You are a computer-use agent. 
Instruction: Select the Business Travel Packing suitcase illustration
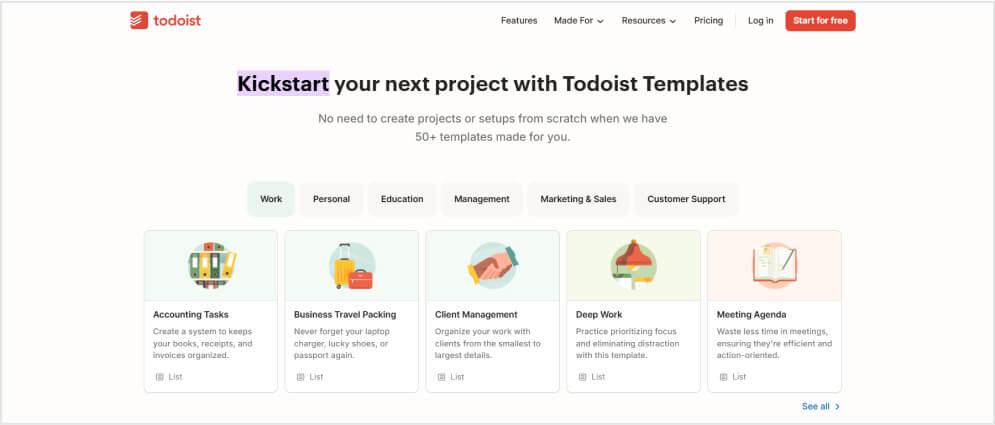352,266
